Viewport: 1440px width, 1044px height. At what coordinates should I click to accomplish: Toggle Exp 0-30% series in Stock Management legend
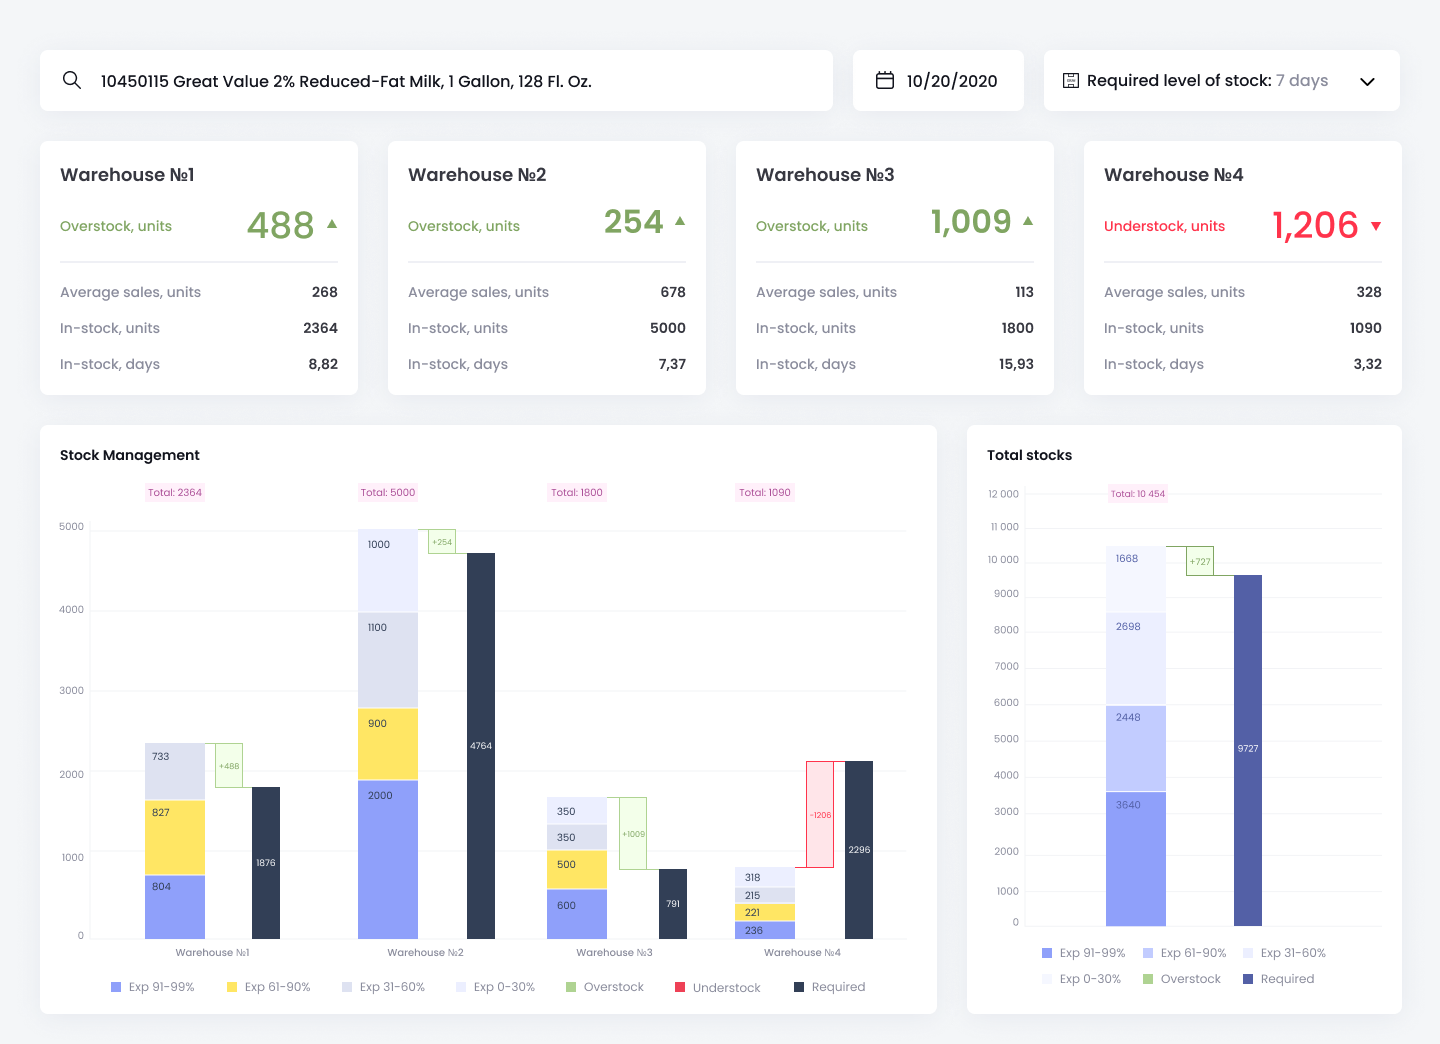496,987
